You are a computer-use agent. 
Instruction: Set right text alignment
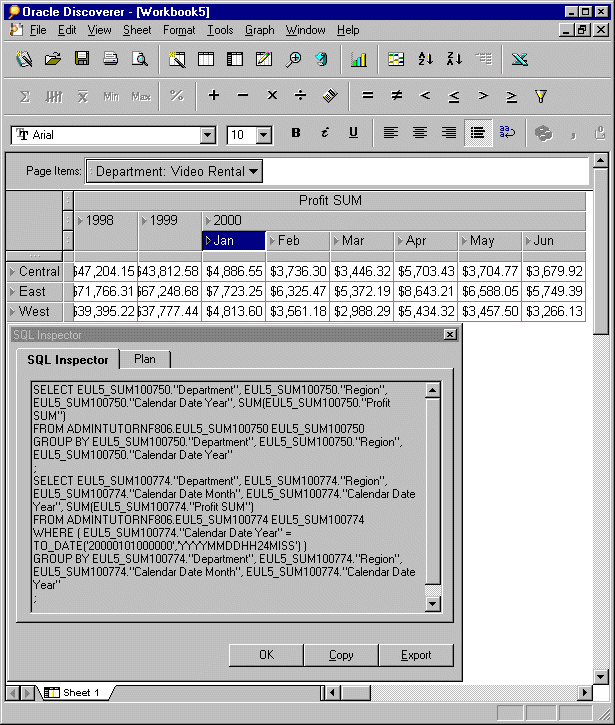[449, 133]
